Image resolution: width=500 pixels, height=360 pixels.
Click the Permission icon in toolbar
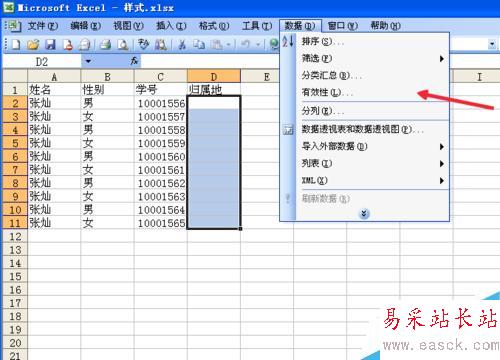coord(68,44)
